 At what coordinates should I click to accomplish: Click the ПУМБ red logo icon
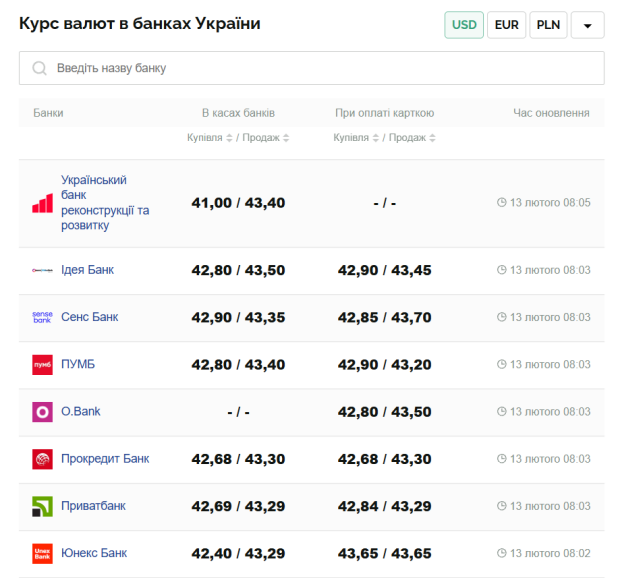[x=42, y=364]
